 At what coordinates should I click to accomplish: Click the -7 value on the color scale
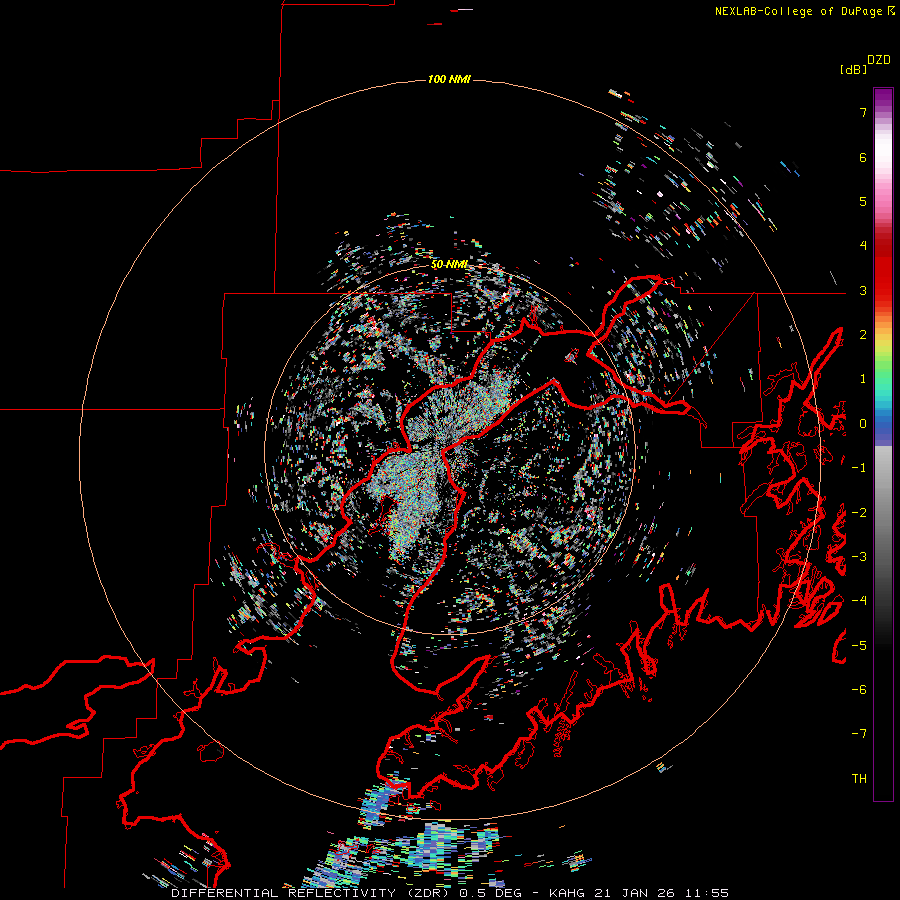859,734
